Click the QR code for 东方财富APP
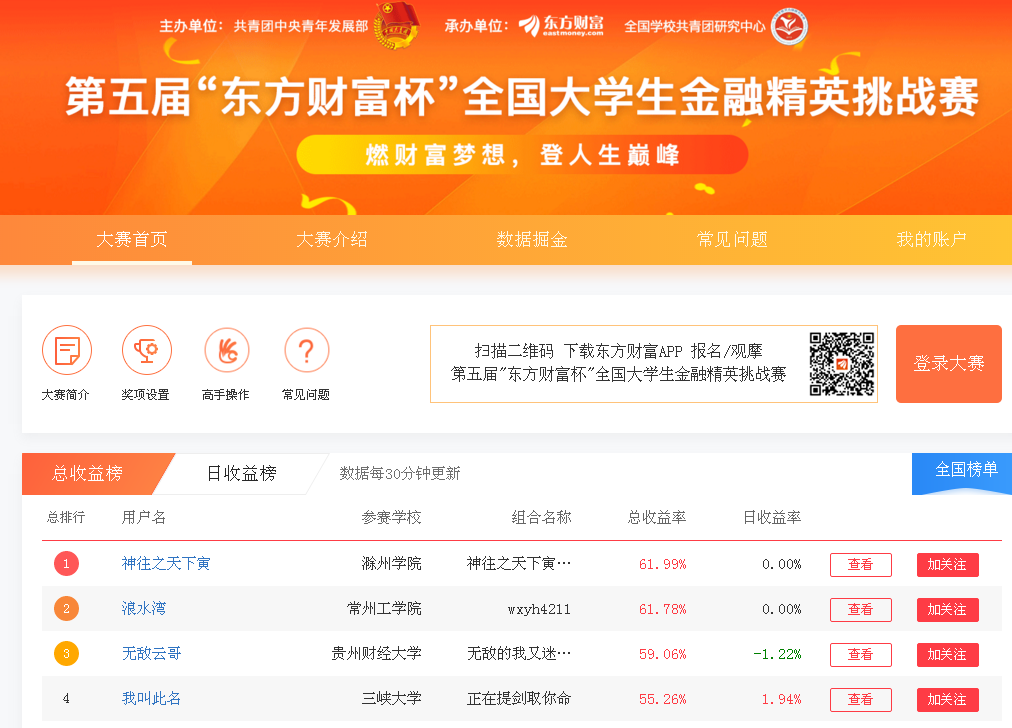 click(x=841, y=364)
